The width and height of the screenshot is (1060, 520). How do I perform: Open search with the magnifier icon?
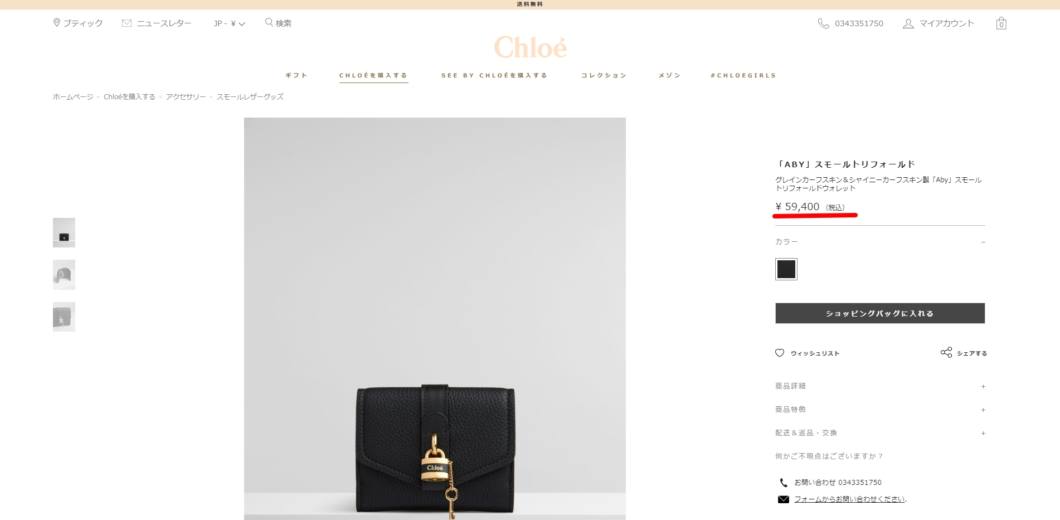tap(268, 22)
